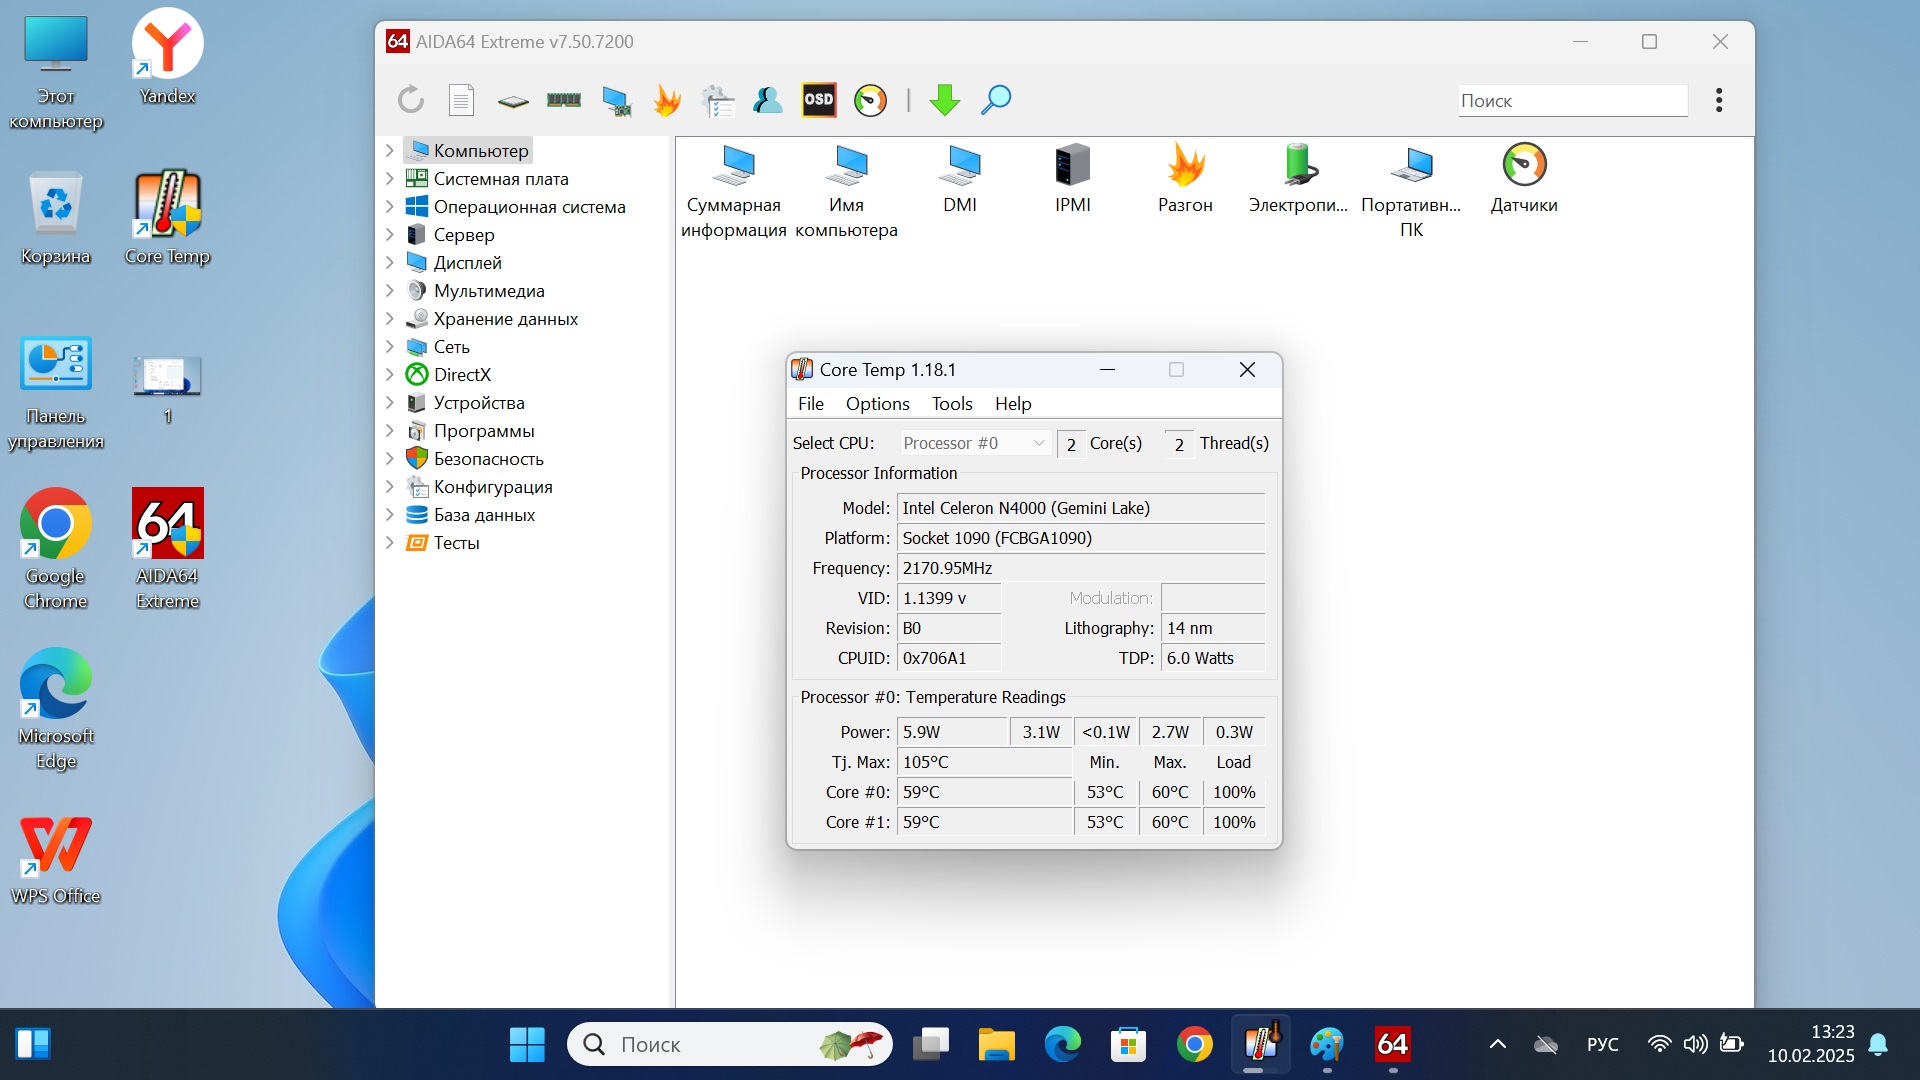Viewport: 1920px width, 1080px height.
Task: Click the magnifier search toolbar icon
Action: [x=996, y=100]
